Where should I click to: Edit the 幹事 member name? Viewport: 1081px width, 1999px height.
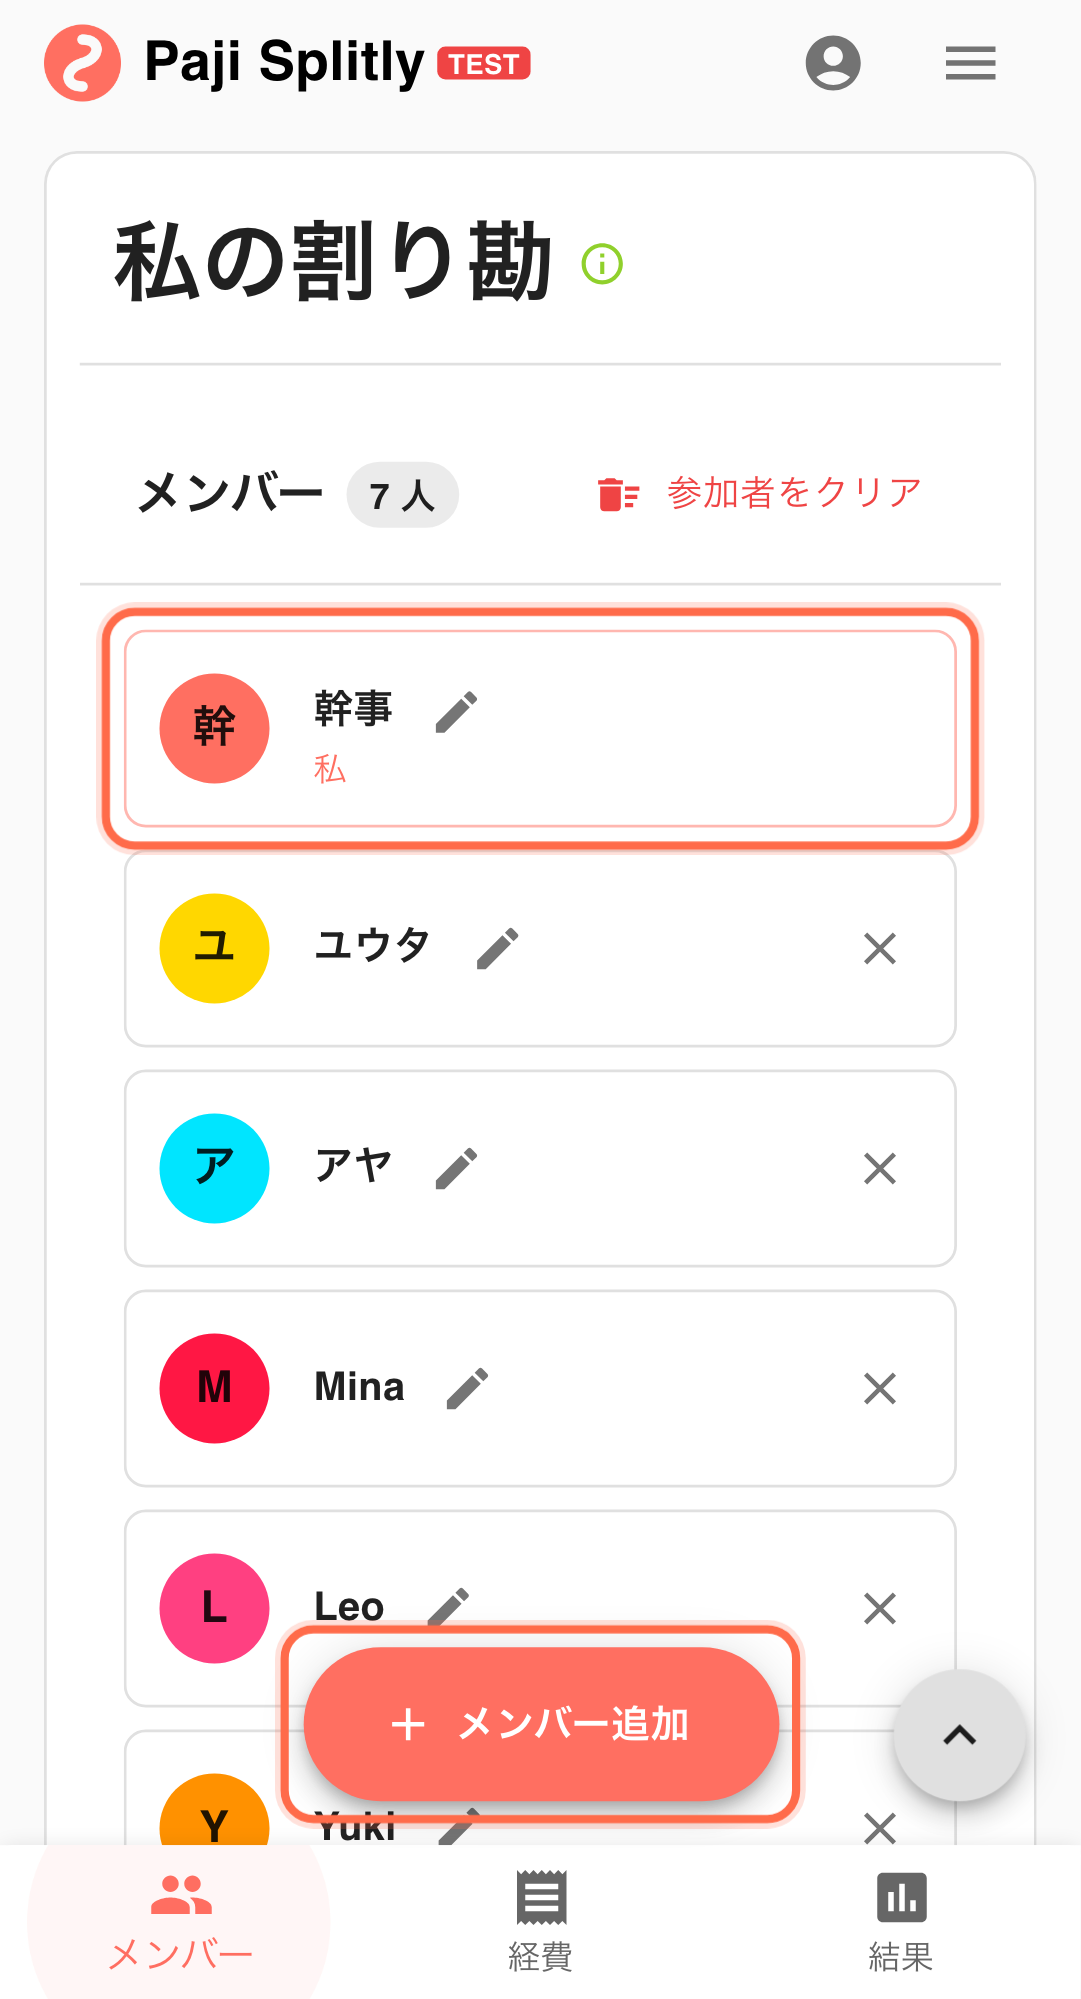click(456, 712)
